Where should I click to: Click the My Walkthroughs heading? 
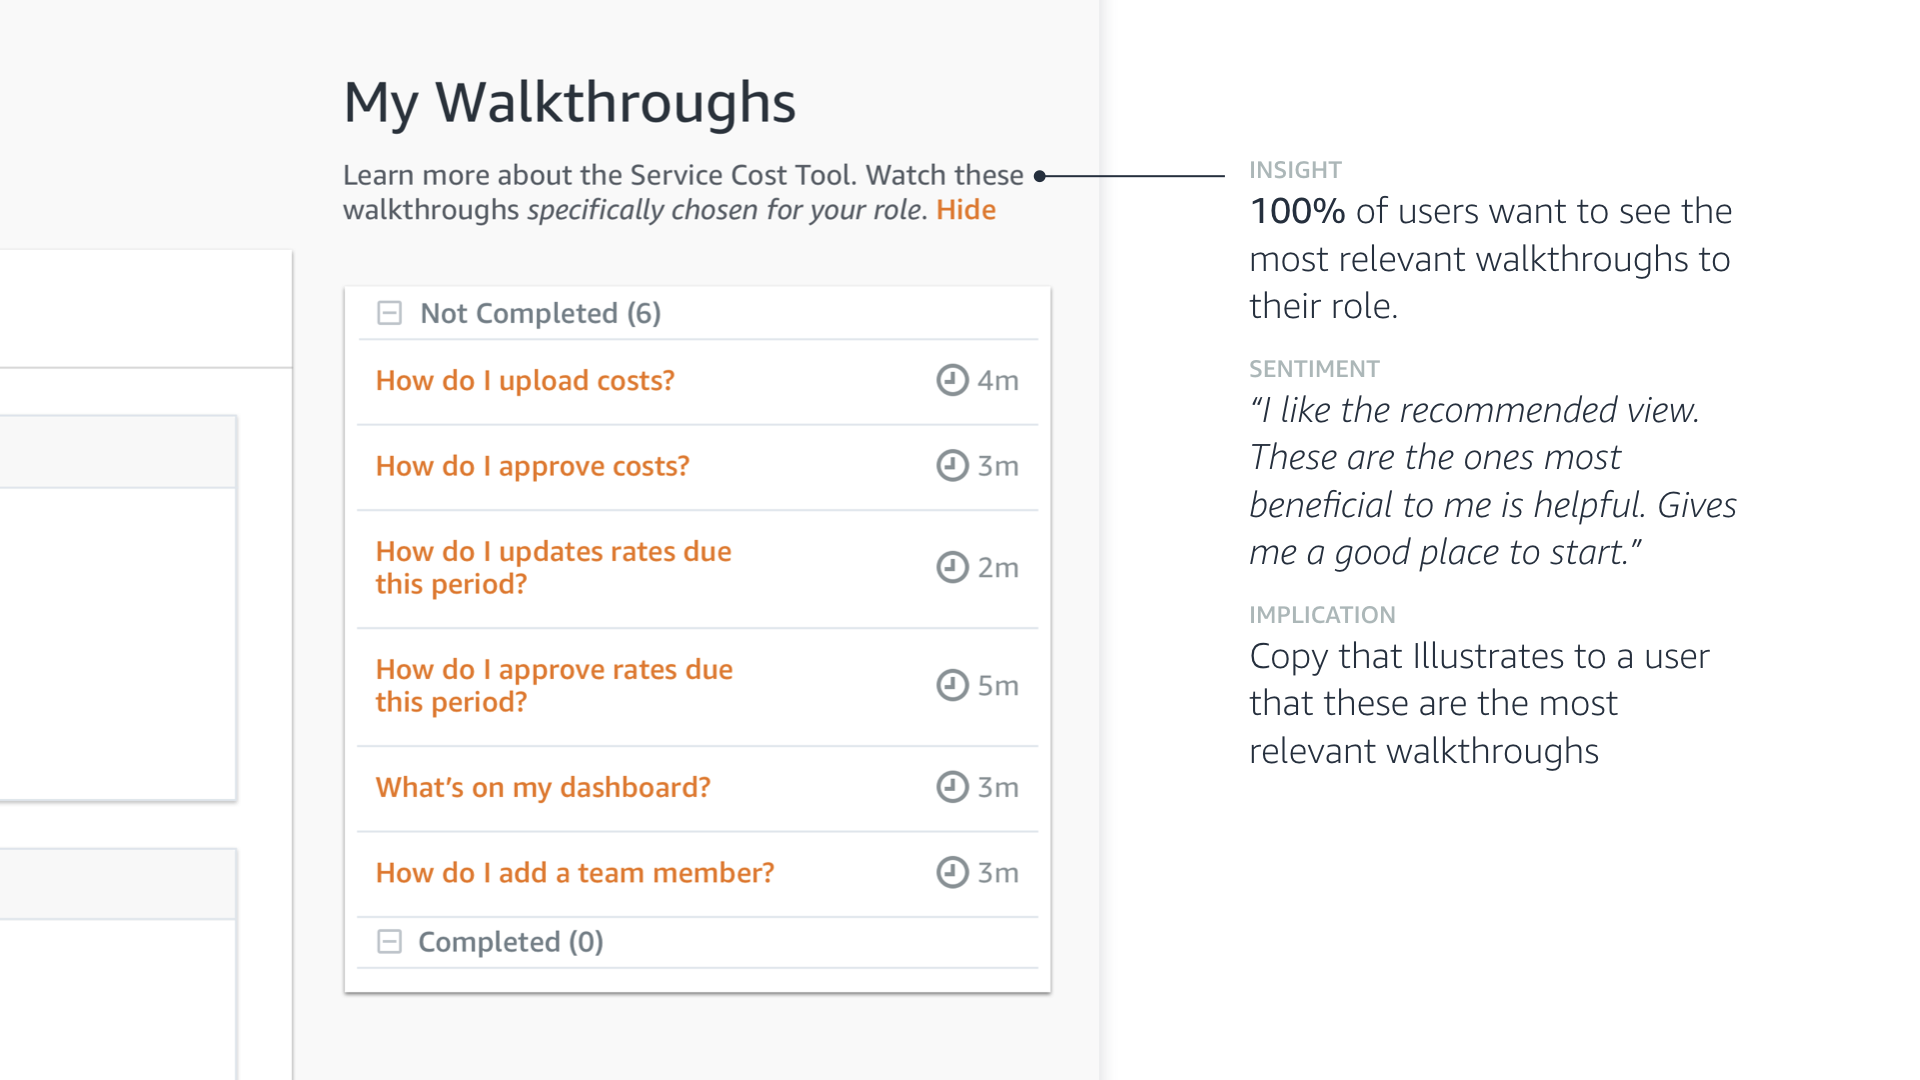pyautogui.click(x=569, y=103)
